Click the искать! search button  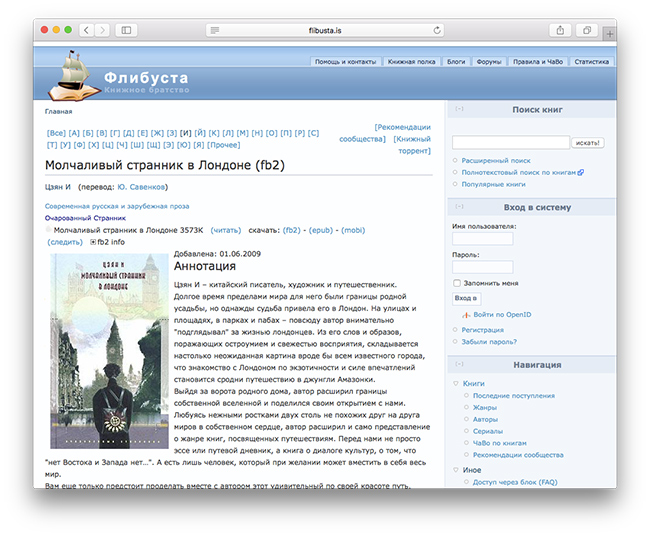tap(587, 143)
